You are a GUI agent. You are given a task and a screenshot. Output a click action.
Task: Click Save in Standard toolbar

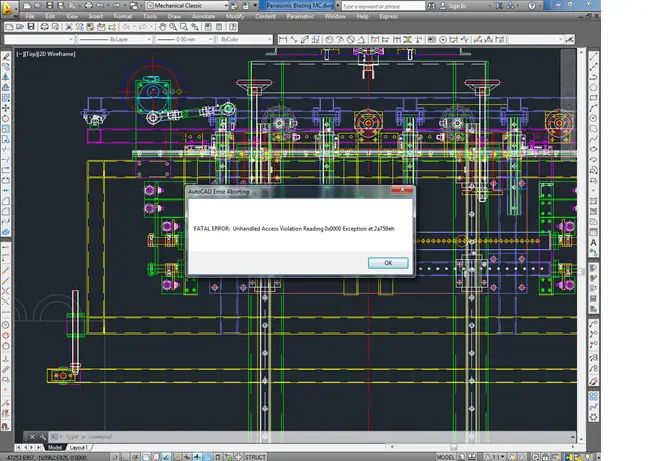tap(31, 27)
